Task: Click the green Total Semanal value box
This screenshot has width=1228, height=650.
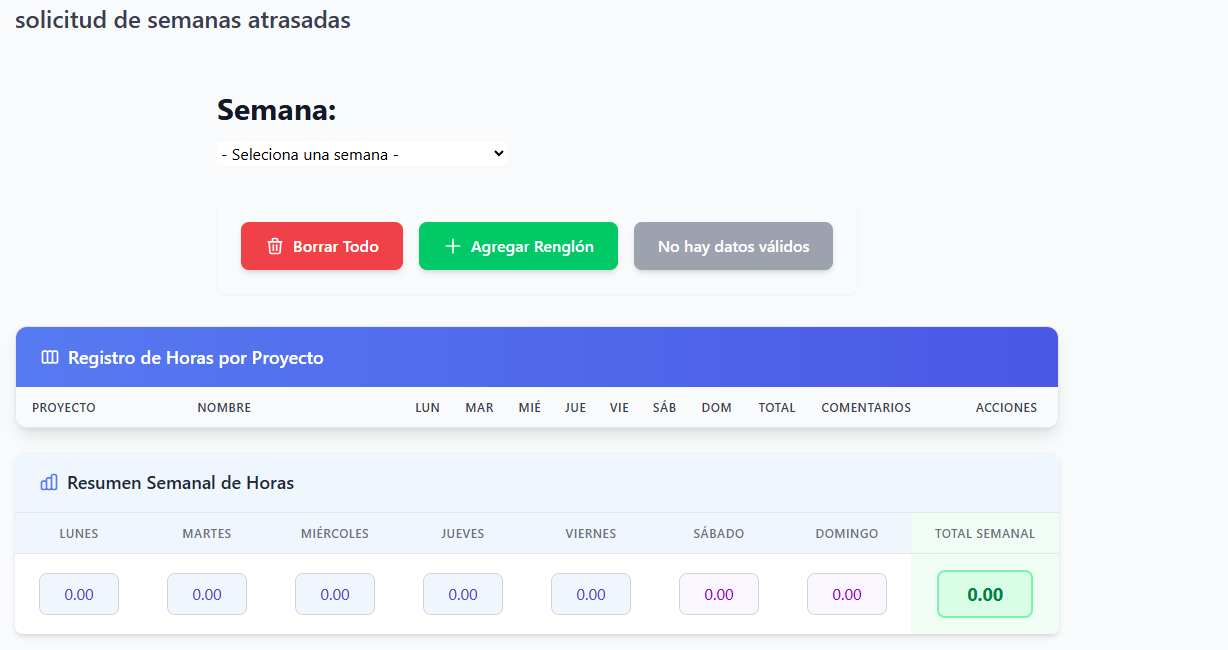Action: click(x=985, y=594)
